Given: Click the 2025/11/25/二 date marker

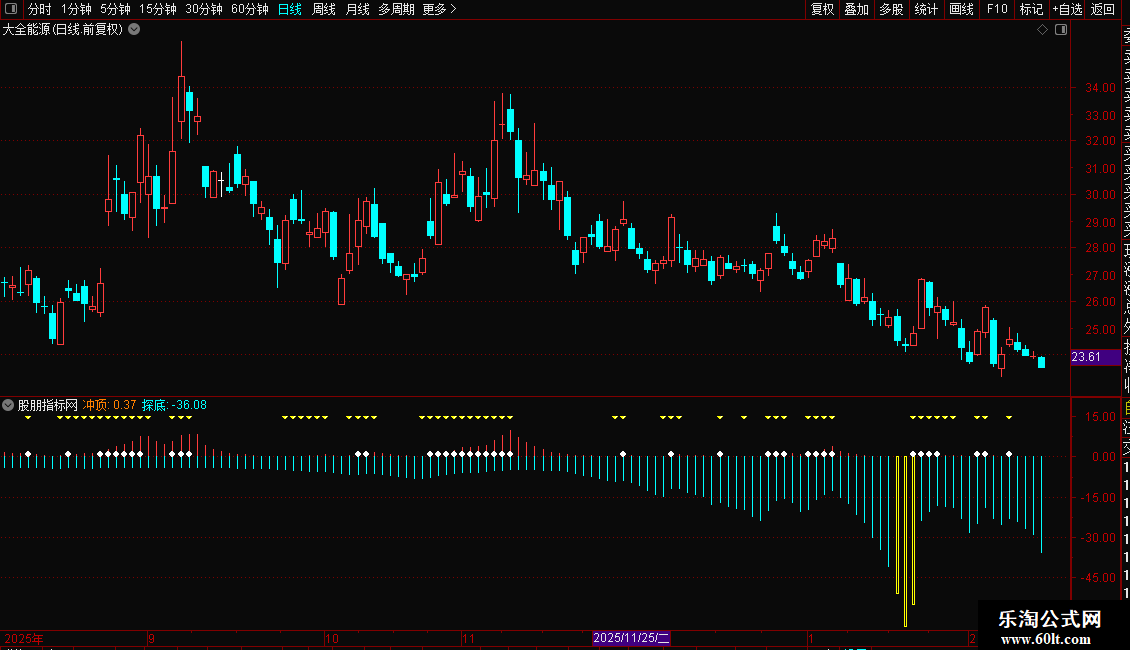Looking at the screenshot, I should coord(631,638).
